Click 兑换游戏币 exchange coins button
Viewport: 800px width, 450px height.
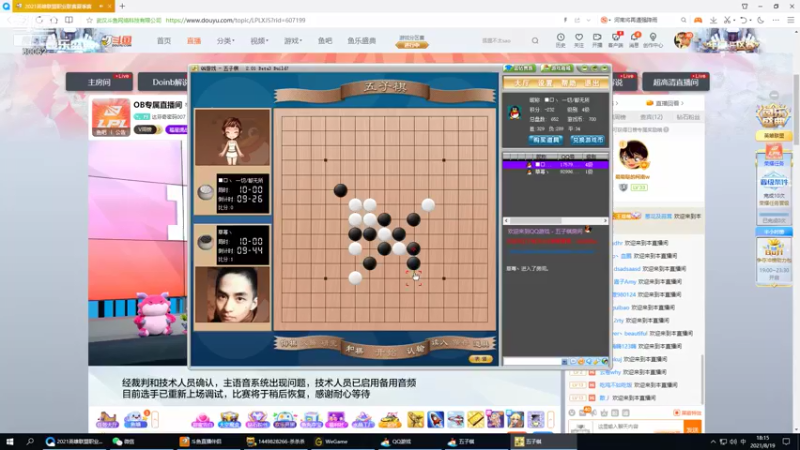(587, 140)
